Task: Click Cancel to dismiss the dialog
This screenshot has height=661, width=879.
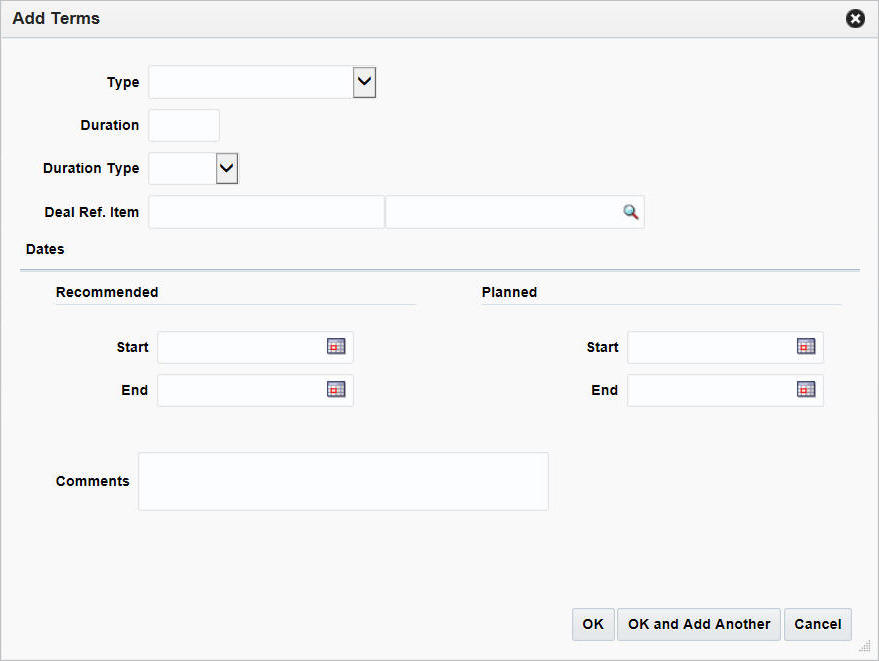Action: pos(818,624)
